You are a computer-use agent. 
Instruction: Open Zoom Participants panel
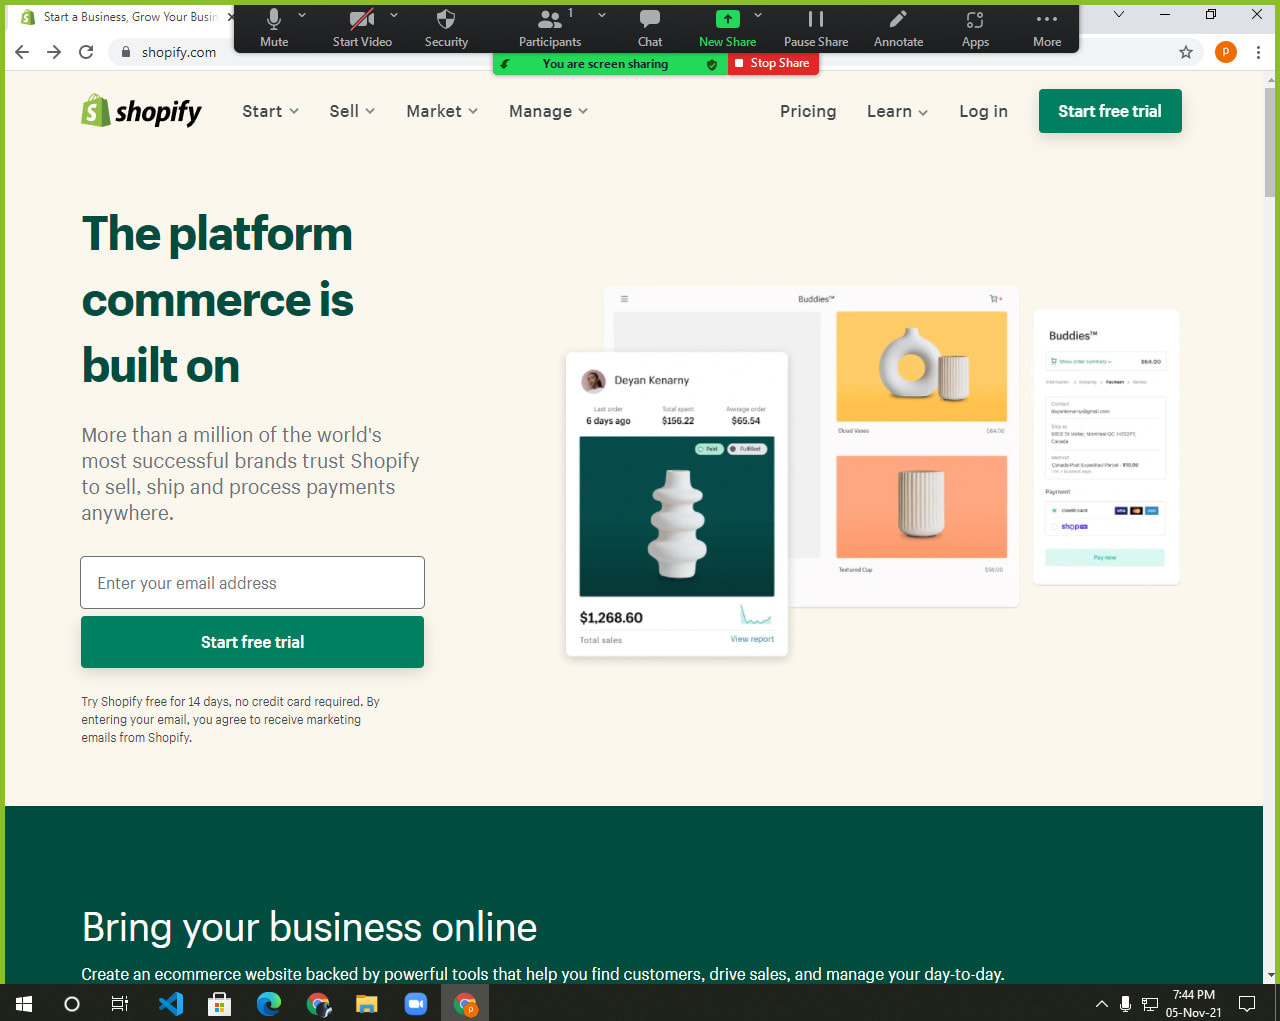pos(549,28)
